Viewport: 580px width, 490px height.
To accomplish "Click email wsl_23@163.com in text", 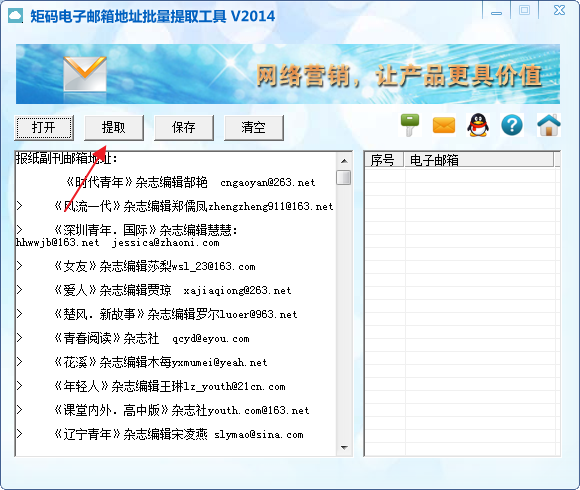I will pos(213,266).
